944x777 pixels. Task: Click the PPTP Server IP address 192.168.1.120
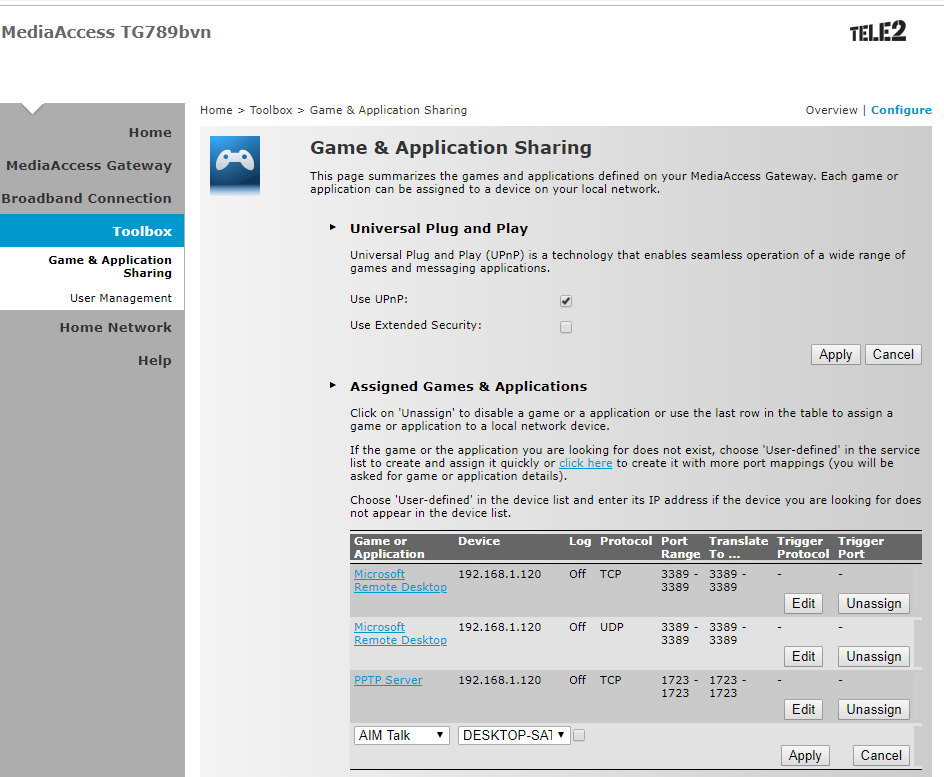(x=500, y=680)
